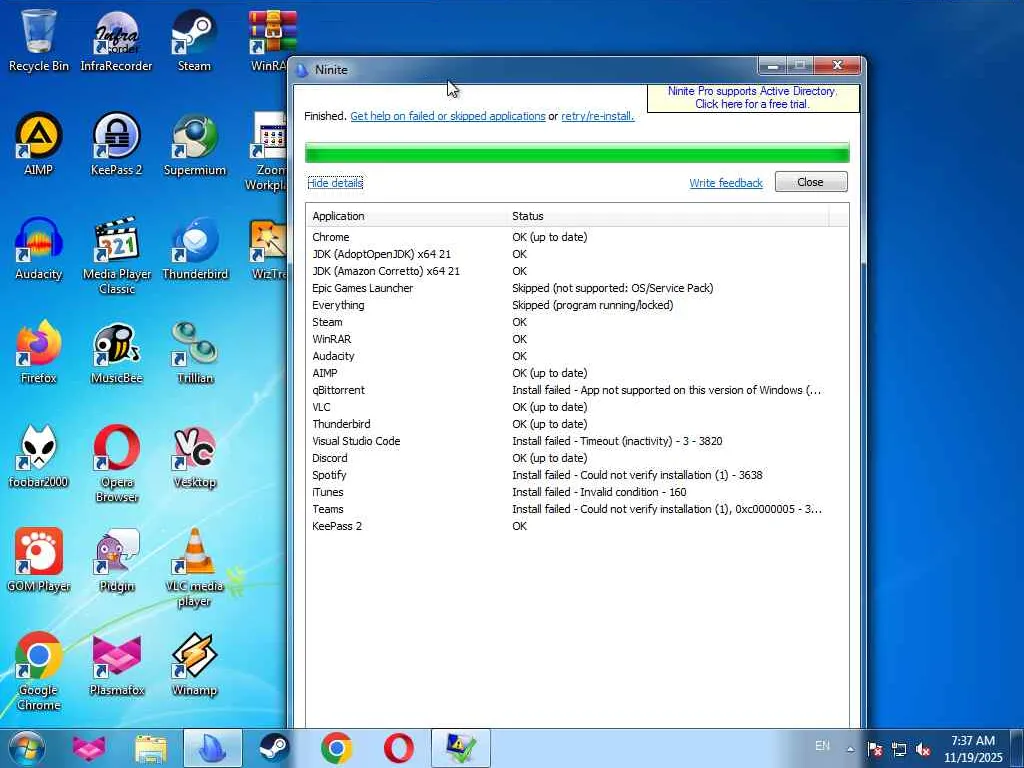1024x768 pixels.
Task: Click the muted volume tray icon
Action: pyautogui.click(x=923, y=749)
